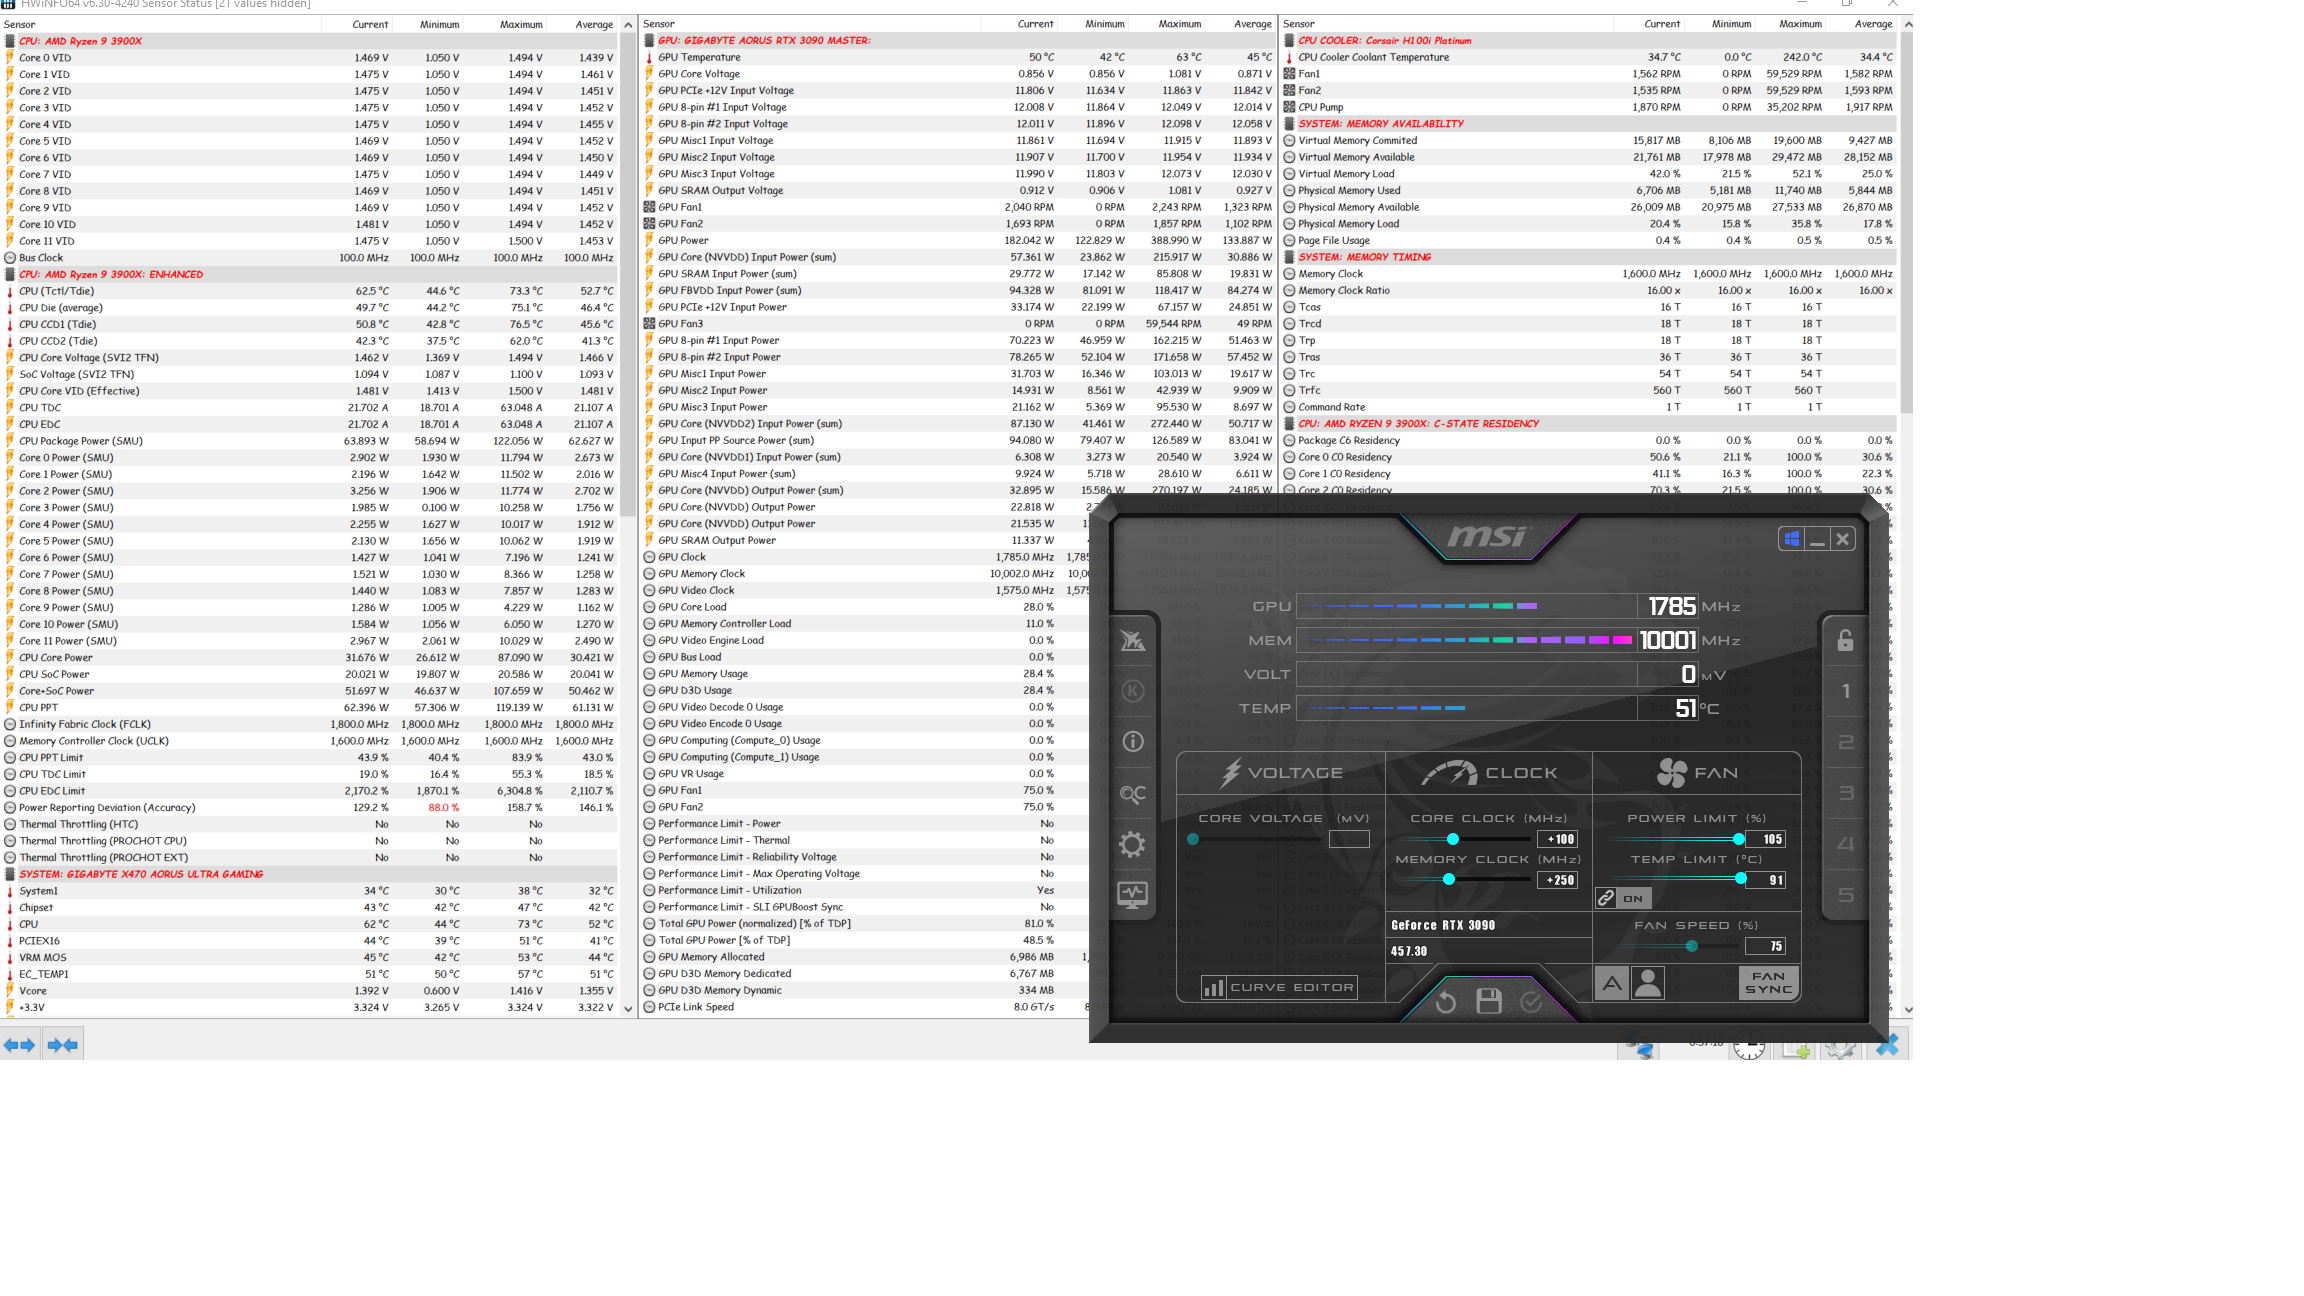Click GPU Fan1 RPM row fan icon
The height and width of the screenshot is (1296, 2304).
(x=649, y=207)
